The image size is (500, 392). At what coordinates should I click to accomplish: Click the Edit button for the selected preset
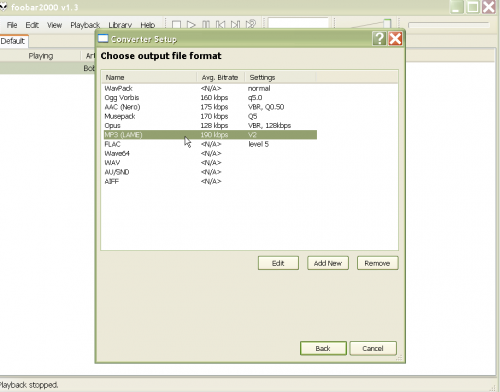pyautogui.click(x=278, y=263)
